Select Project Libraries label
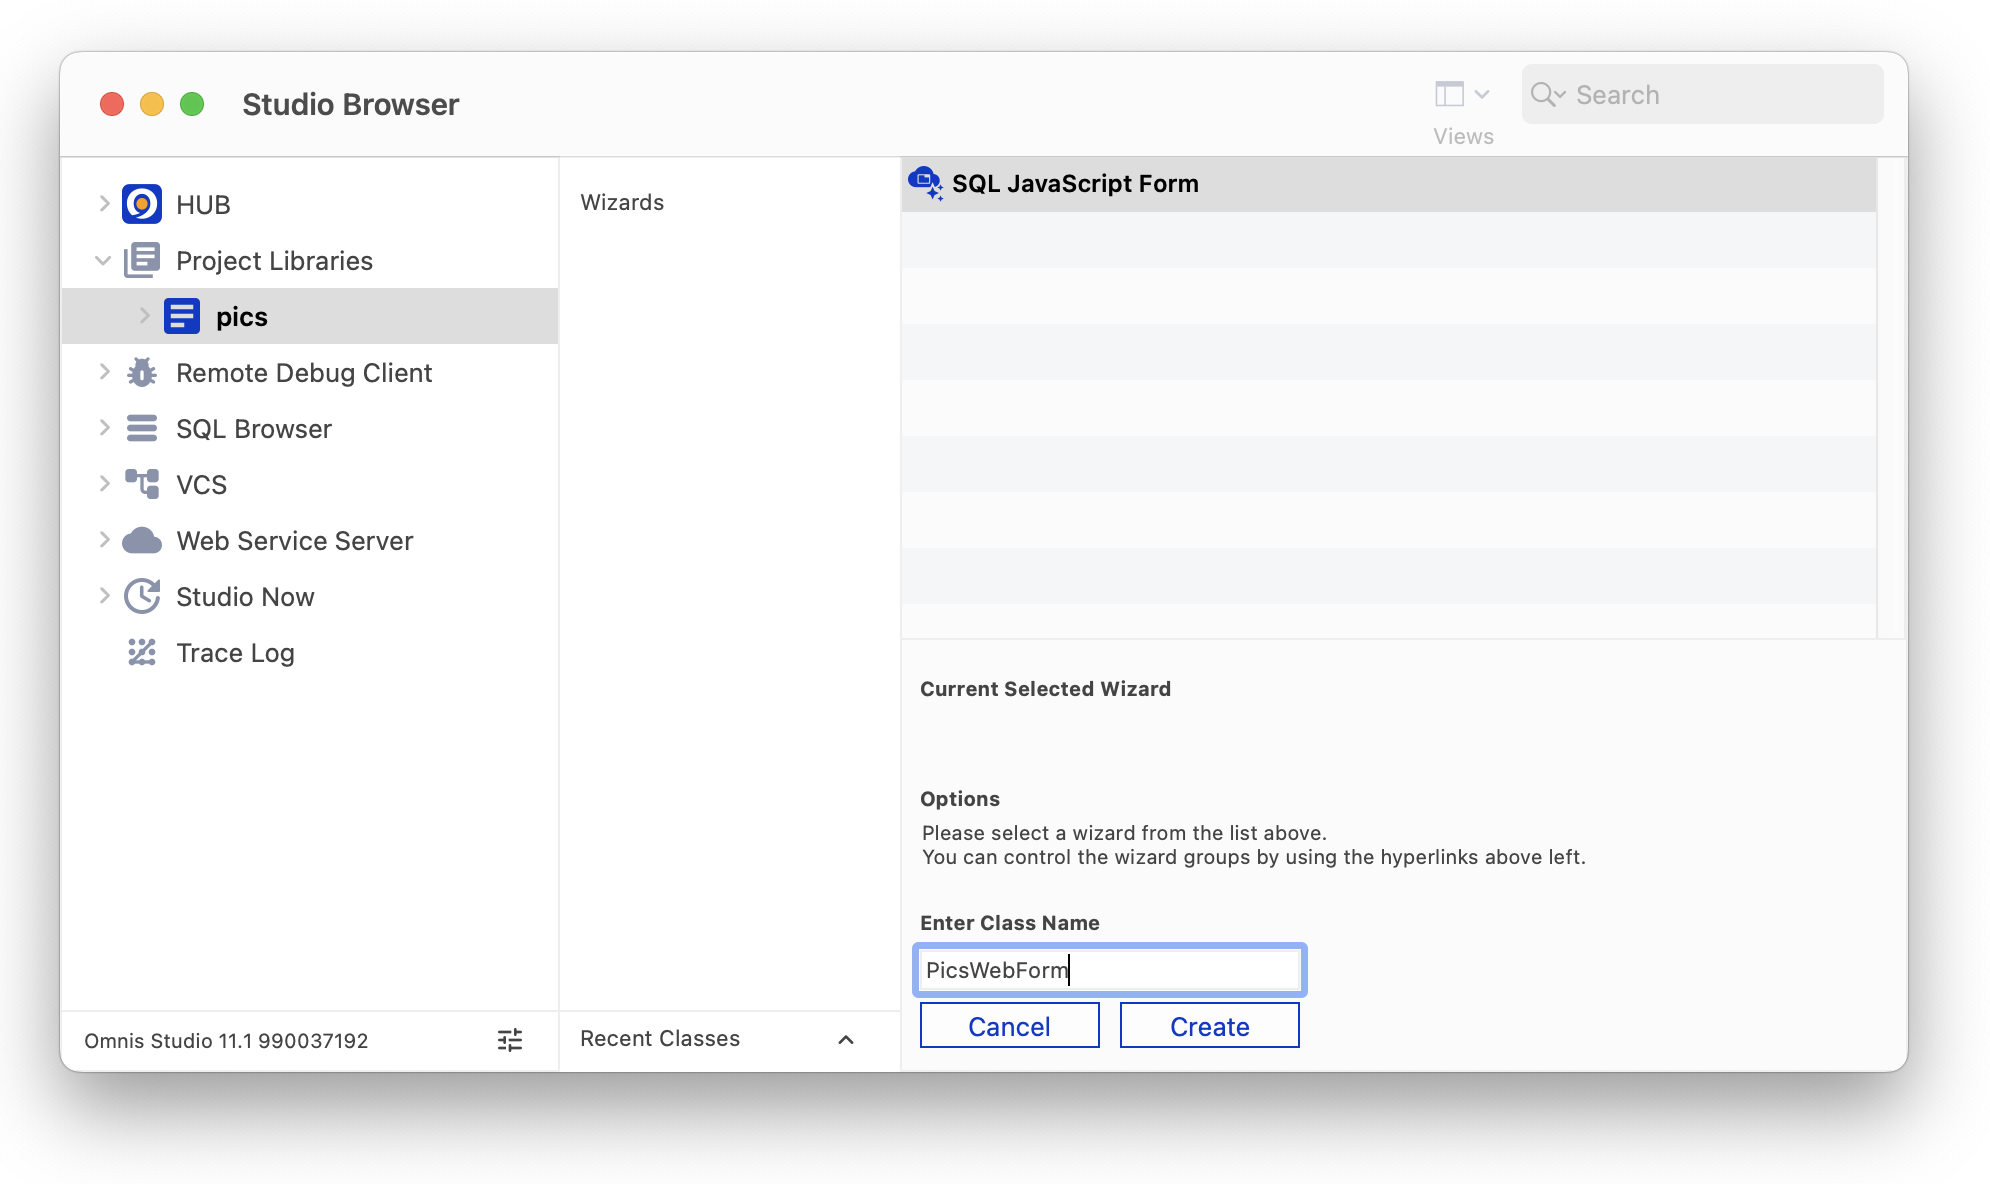1990x1184 pixels. pyautogui.click(x=274, y=261)
